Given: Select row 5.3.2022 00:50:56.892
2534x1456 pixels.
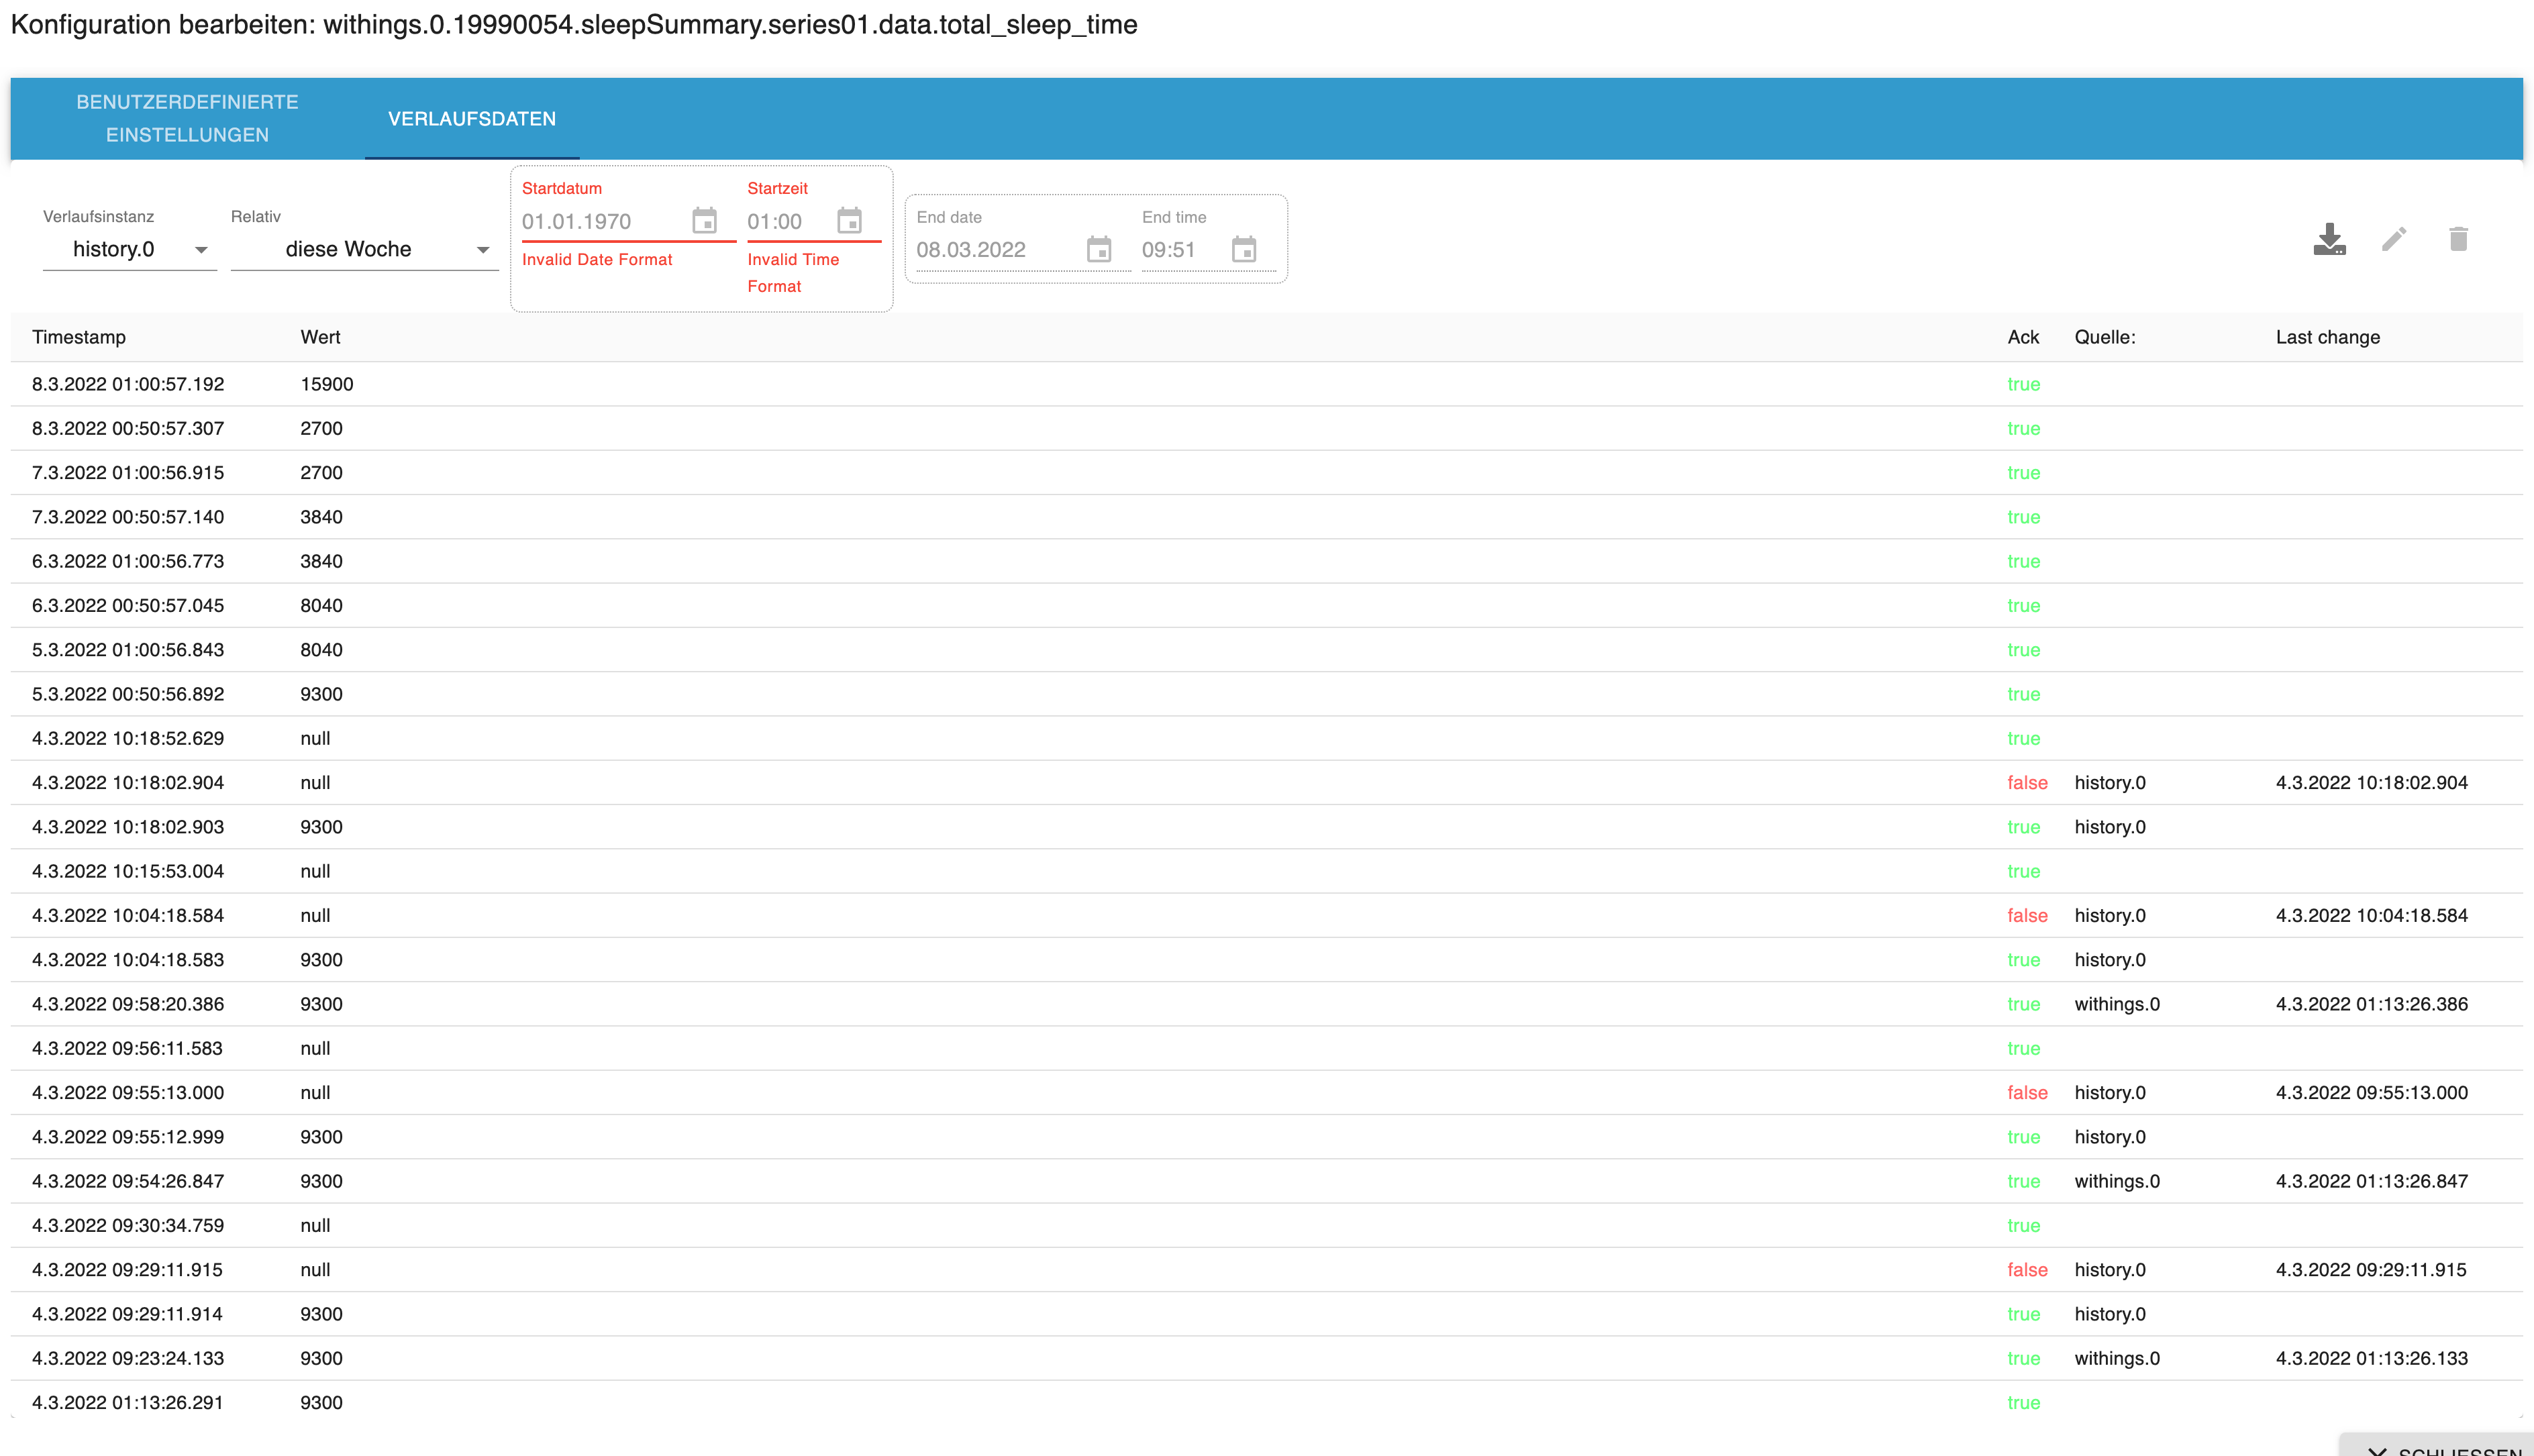Looking at the screenshot, I should (1266, 694).
